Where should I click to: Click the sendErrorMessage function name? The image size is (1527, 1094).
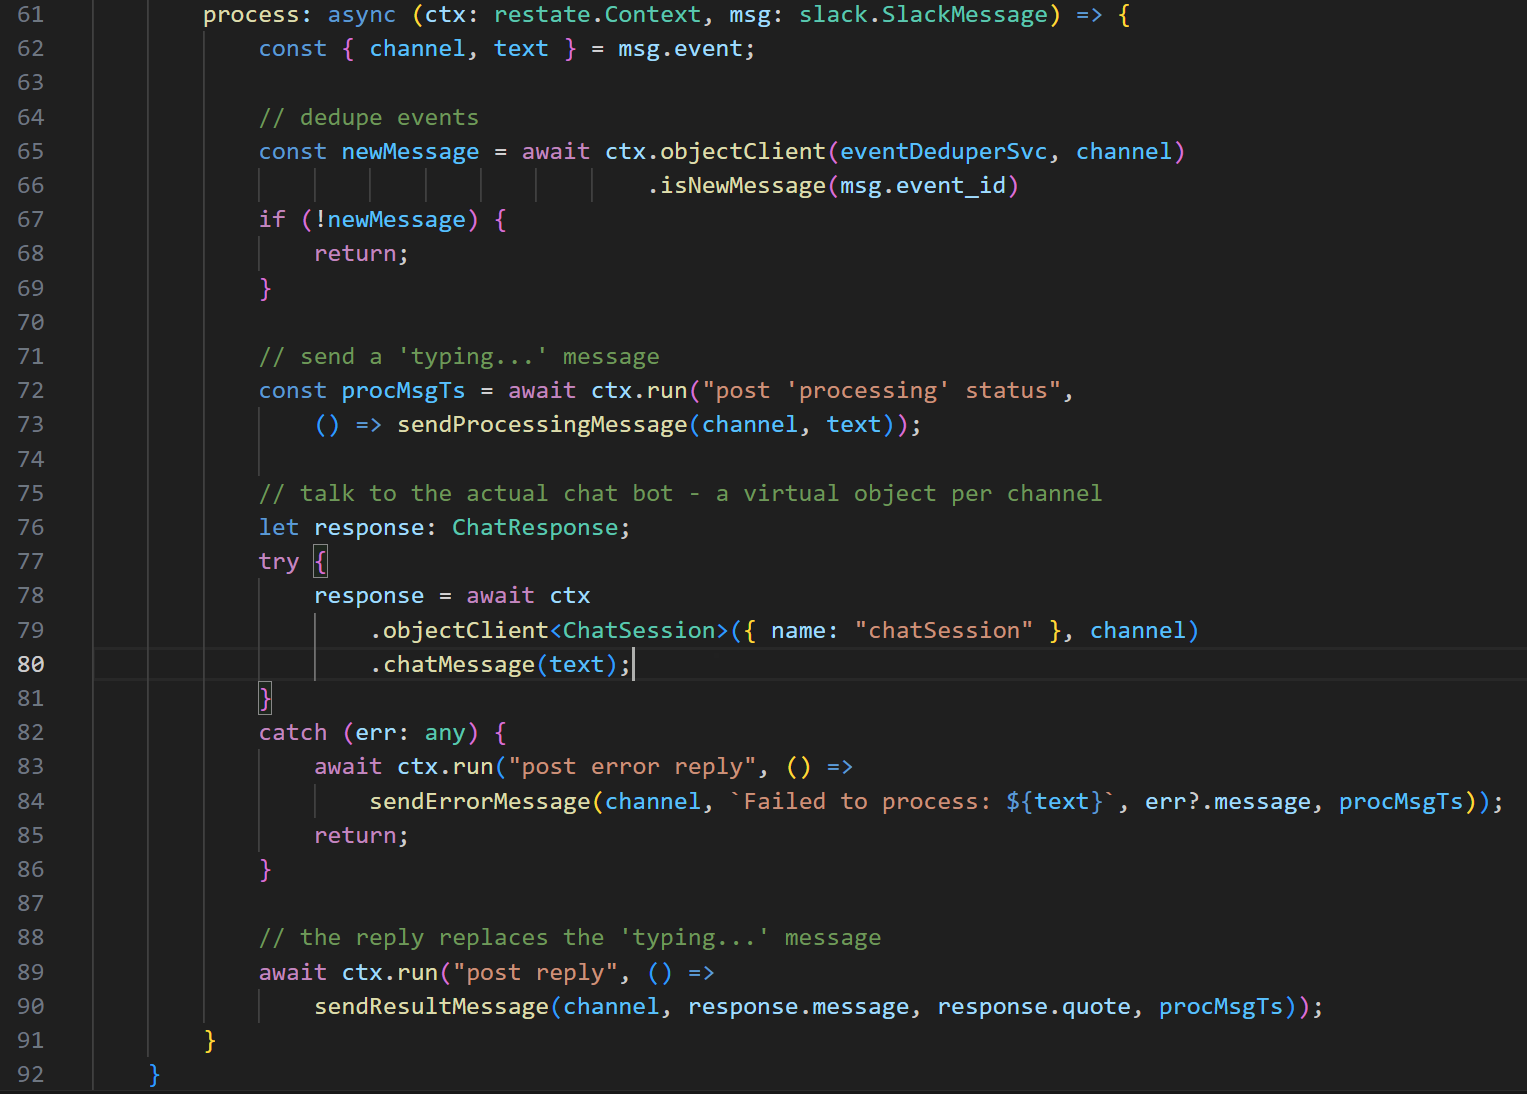click(x=480, y=802)
